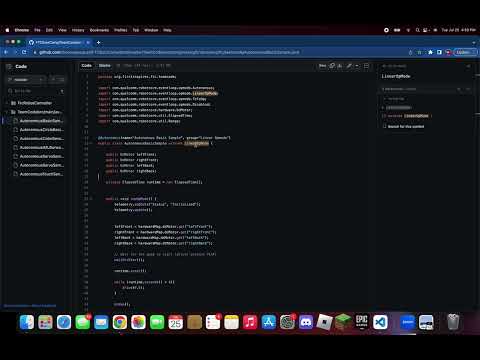Switch to the Blame tab
480x360 pixels.
pos(104,66)
